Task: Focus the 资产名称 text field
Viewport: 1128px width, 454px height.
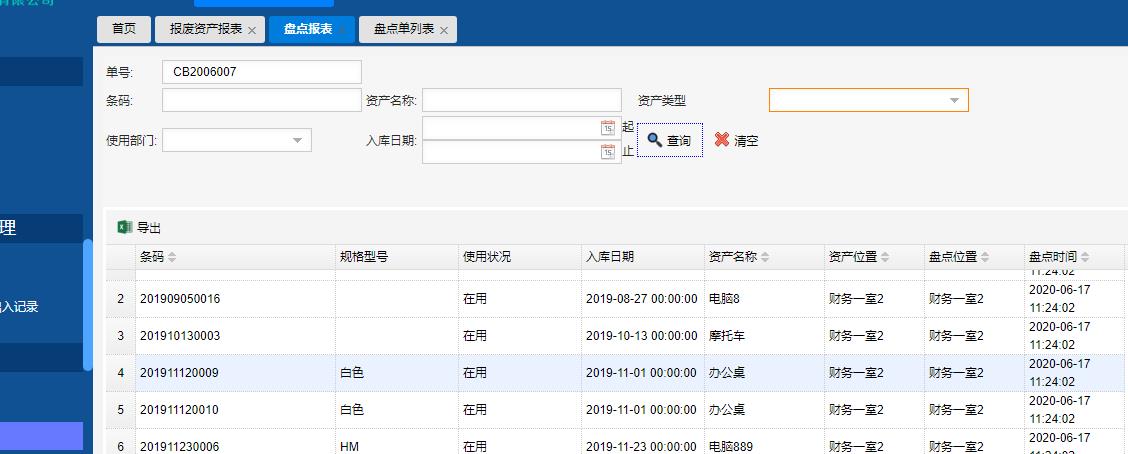Action: (x=521, y=100)
